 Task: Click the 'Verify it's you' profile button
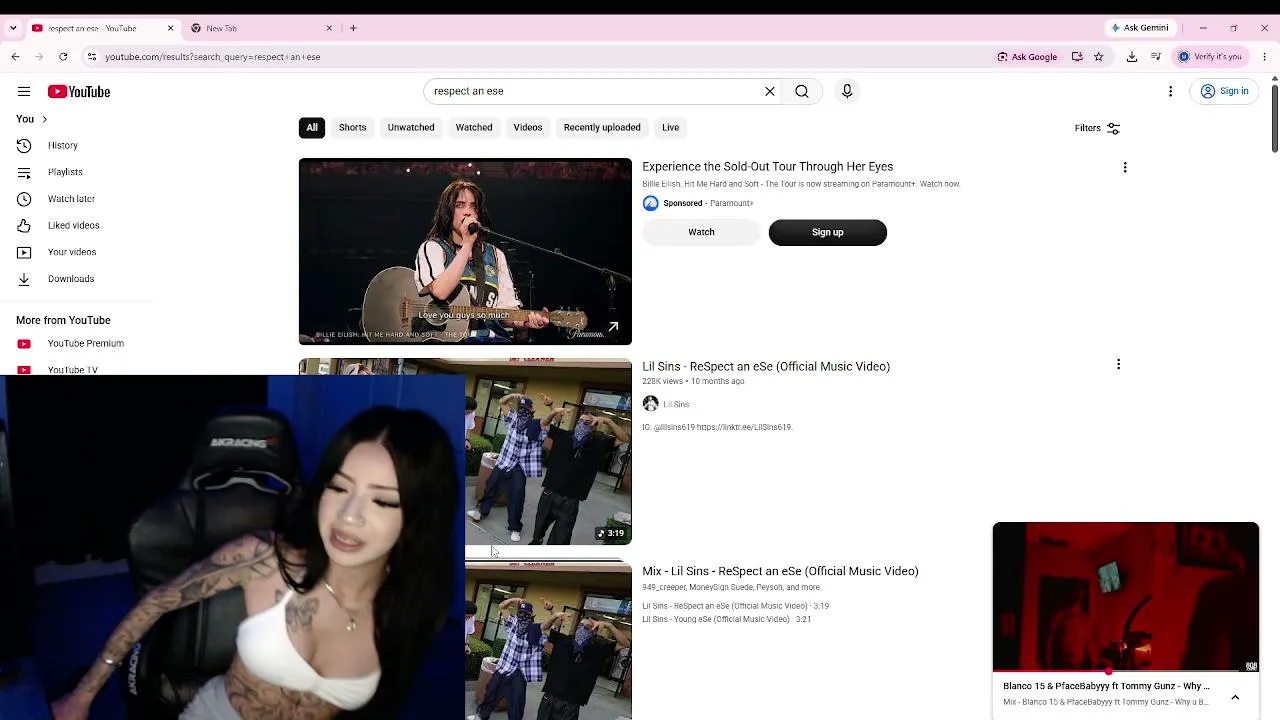click(x=1210, y=57)
